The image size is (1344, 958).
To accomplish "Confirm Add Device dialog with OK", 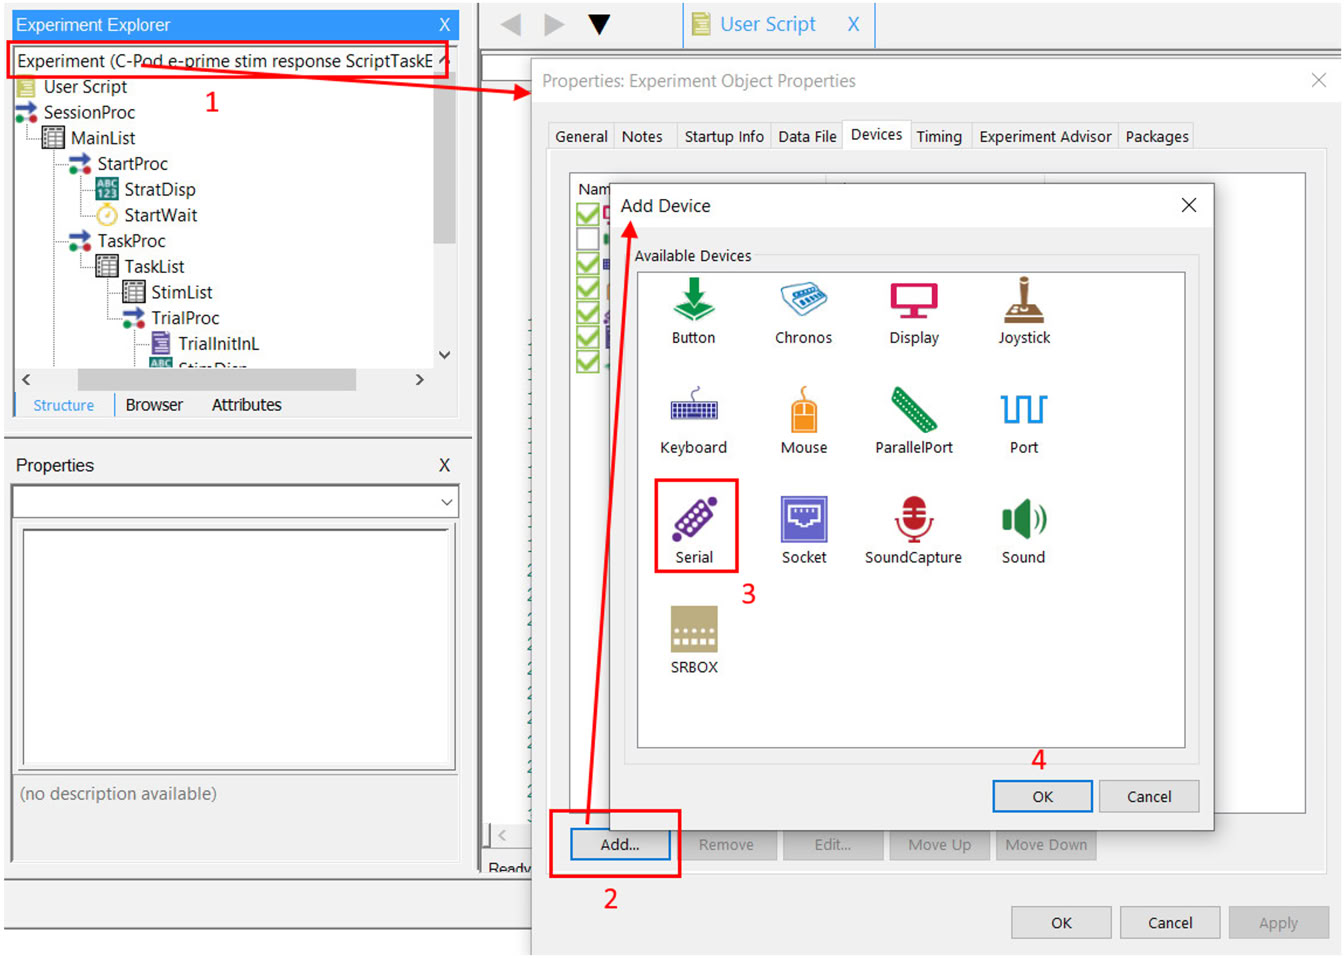I will (x=1042, y=797).
